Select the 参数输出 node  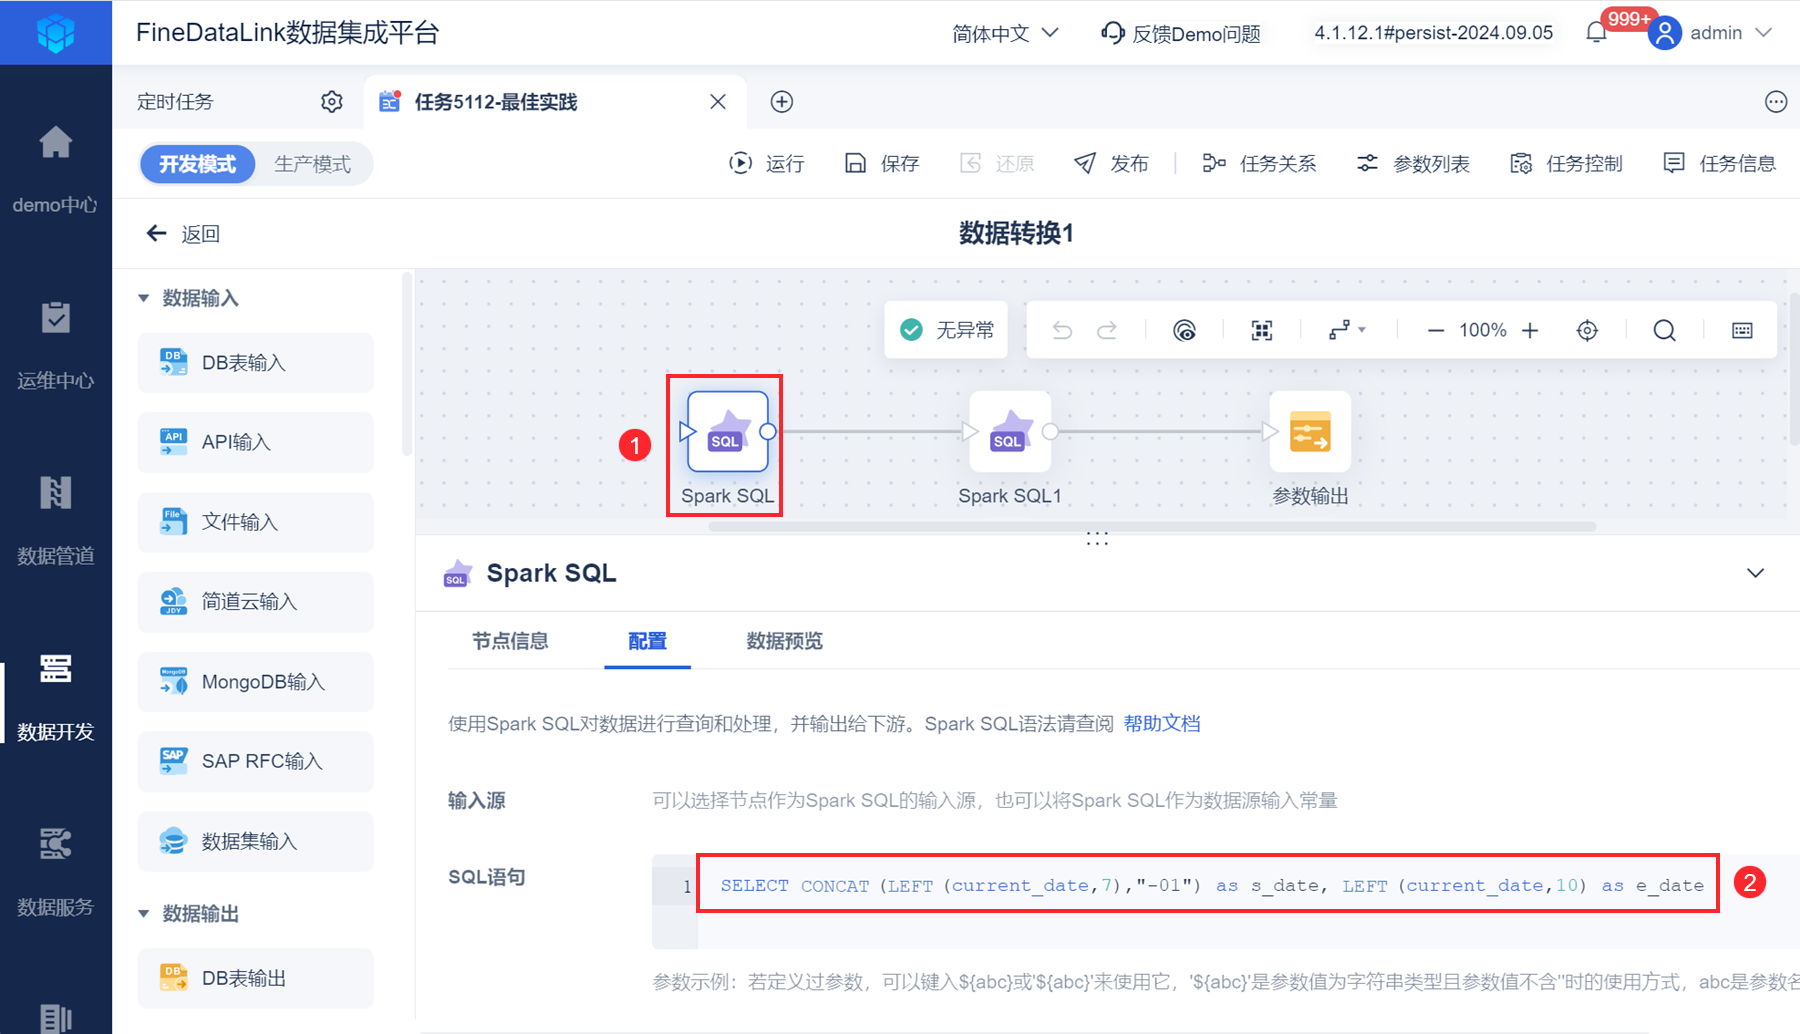click(1310, 432)
